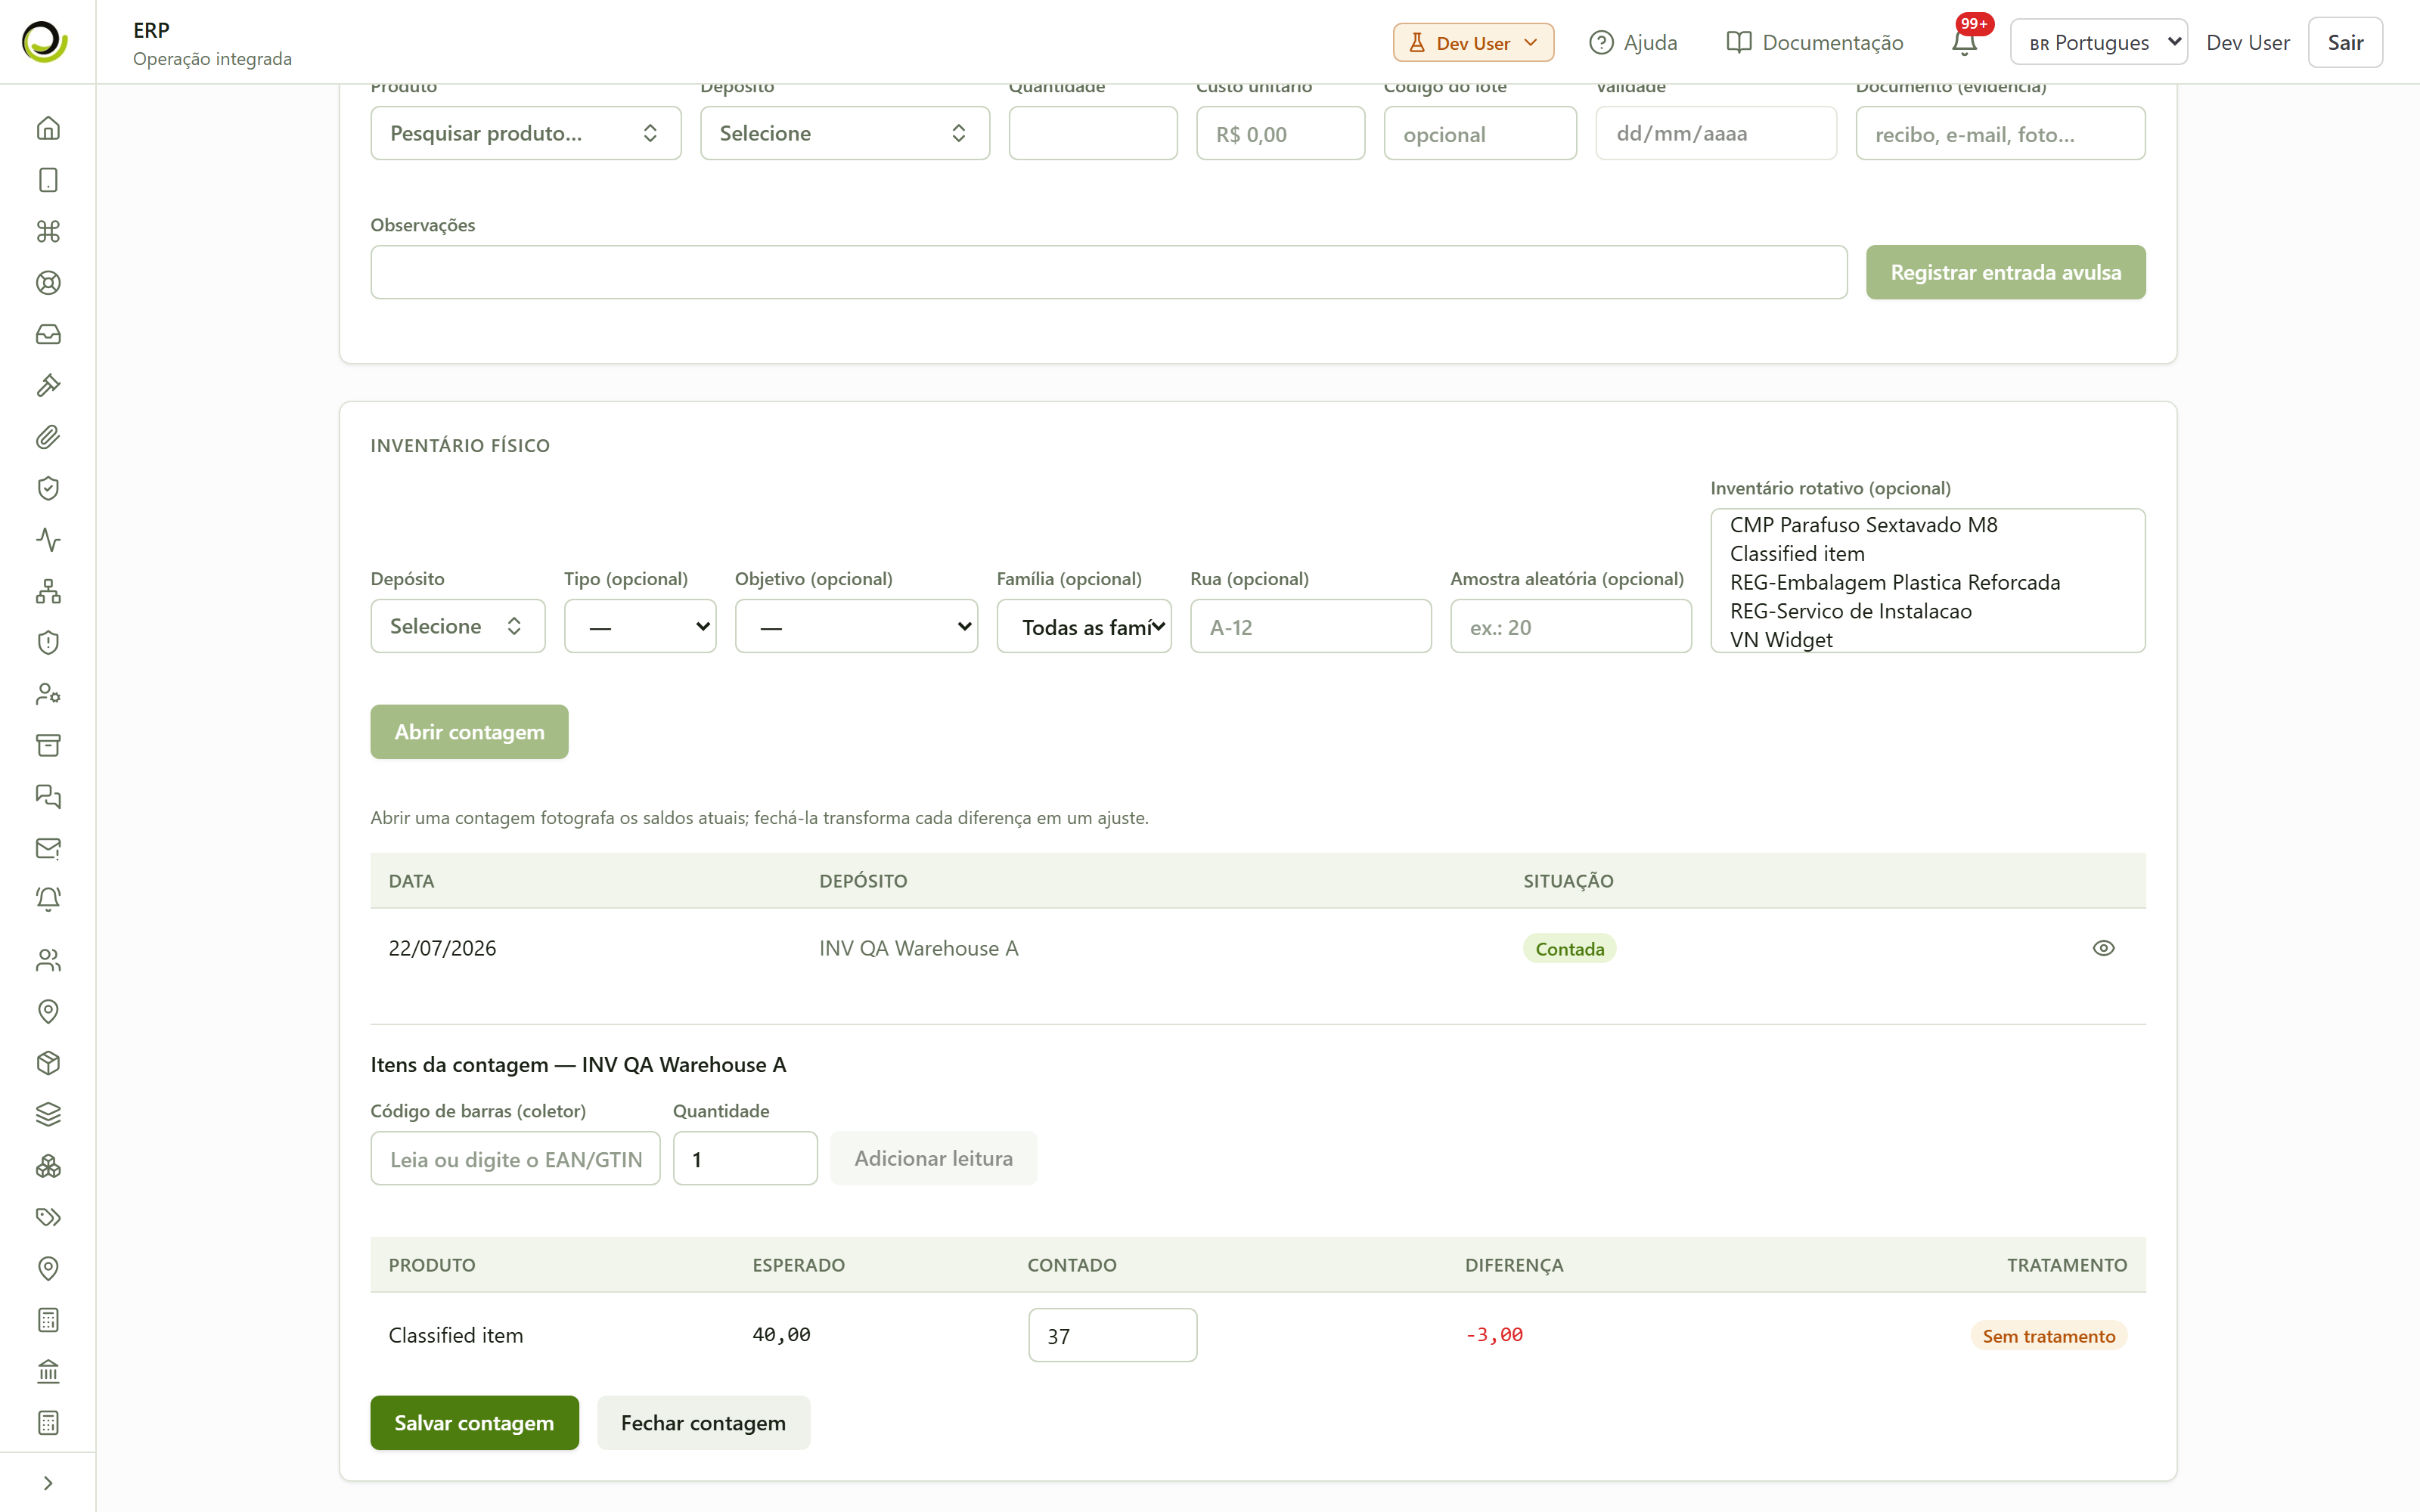Click the mail envelope sidebar icon
The height and width of the screenshot is (1512, 2420).
tap(48, 848)
